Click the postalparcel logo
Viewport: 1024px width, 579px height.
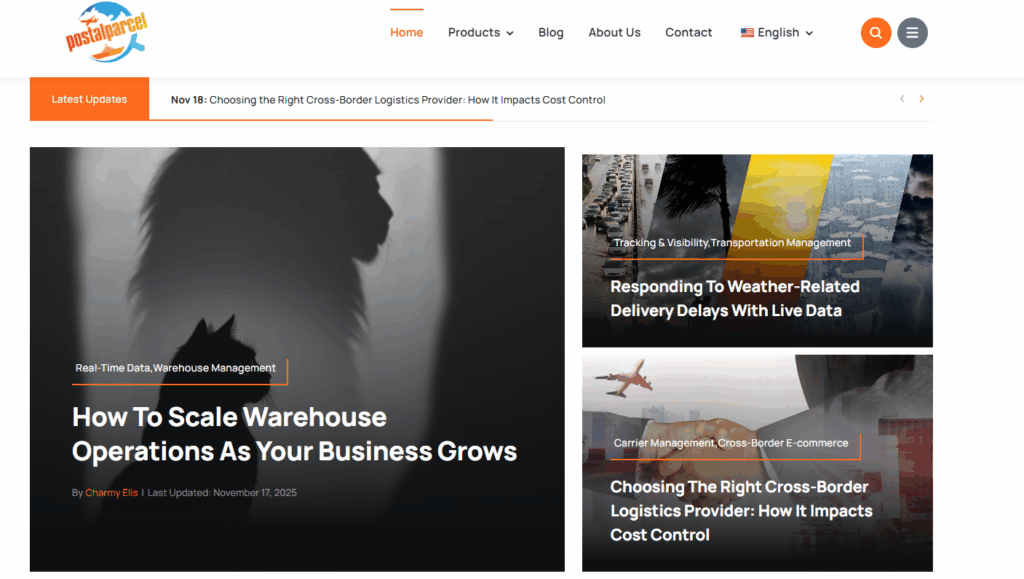coord(106,33)
